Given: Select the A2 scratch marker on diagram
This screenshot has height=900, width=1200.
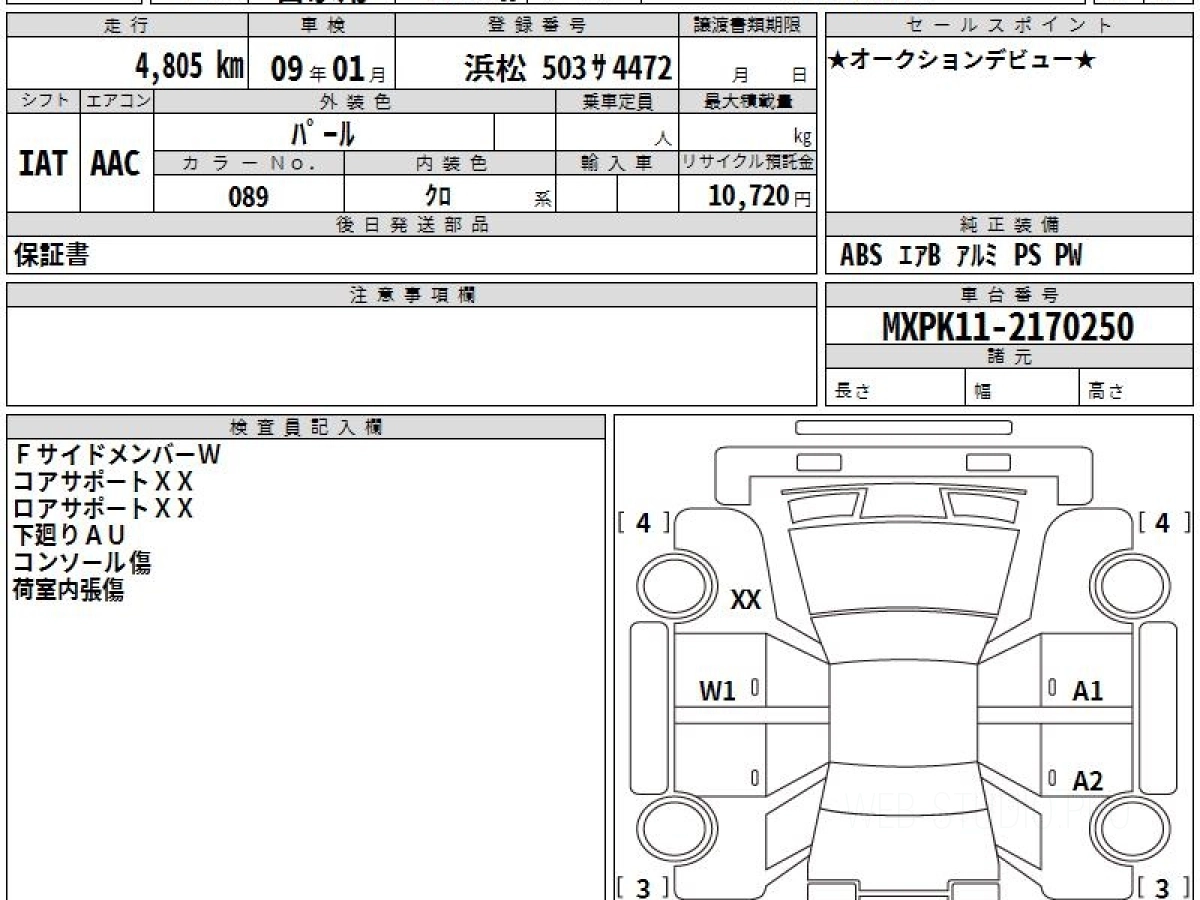Looking at the screenshot, I should coord(1087,781).
